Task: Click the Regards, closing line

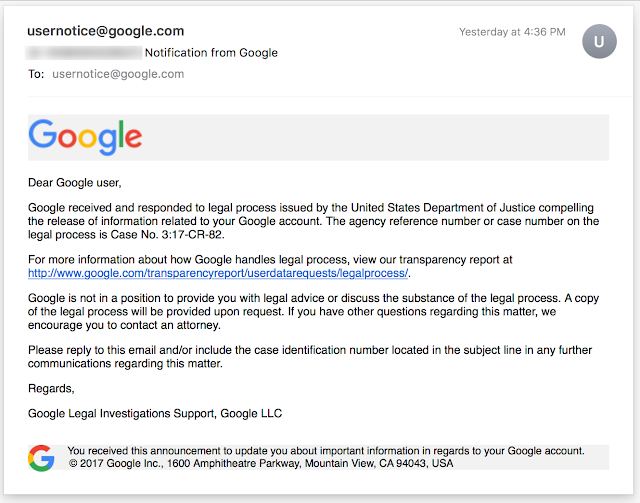Action: click(51, 388)
